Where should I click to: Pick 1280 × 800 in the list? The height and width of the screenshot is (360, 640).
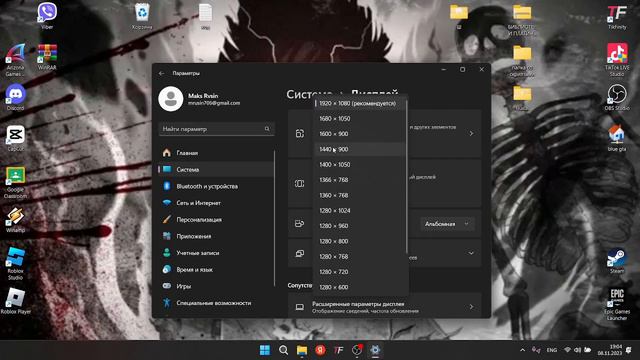360,241
